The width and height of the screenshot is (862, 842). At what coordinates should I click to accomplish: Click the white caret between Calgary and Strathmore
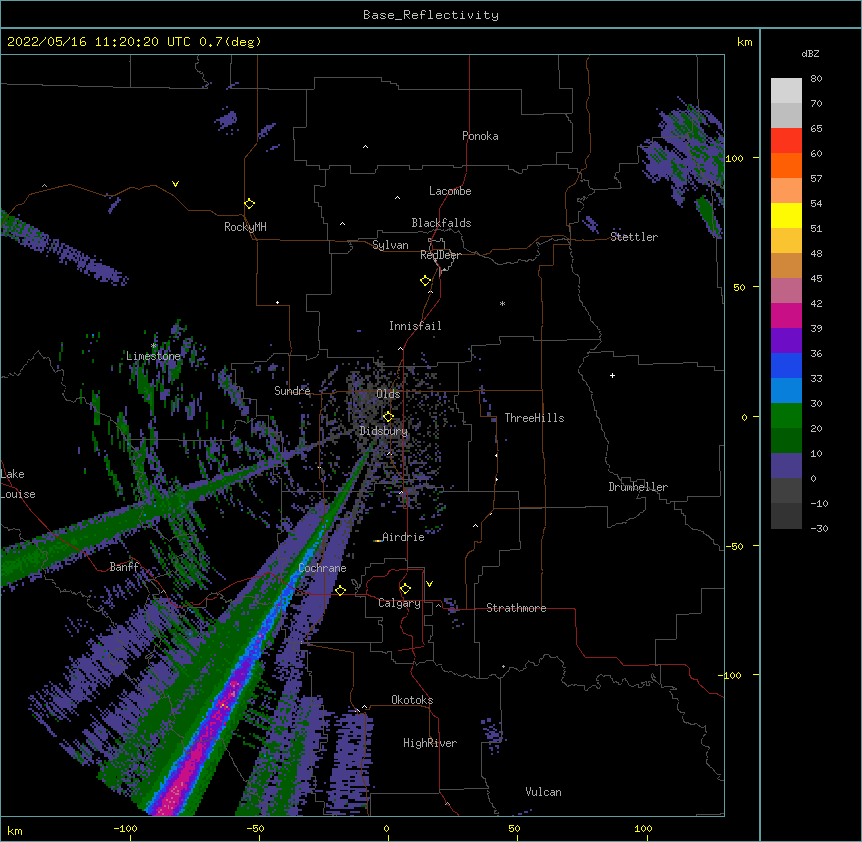pos(438,605)
